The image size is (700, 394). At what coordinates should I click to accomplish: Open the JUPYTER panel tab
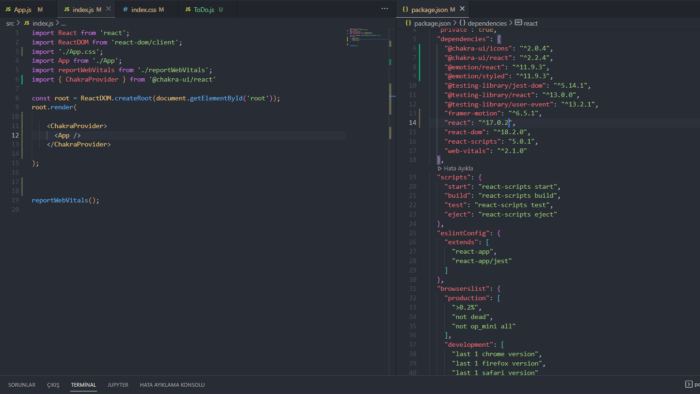pos(118,385)
